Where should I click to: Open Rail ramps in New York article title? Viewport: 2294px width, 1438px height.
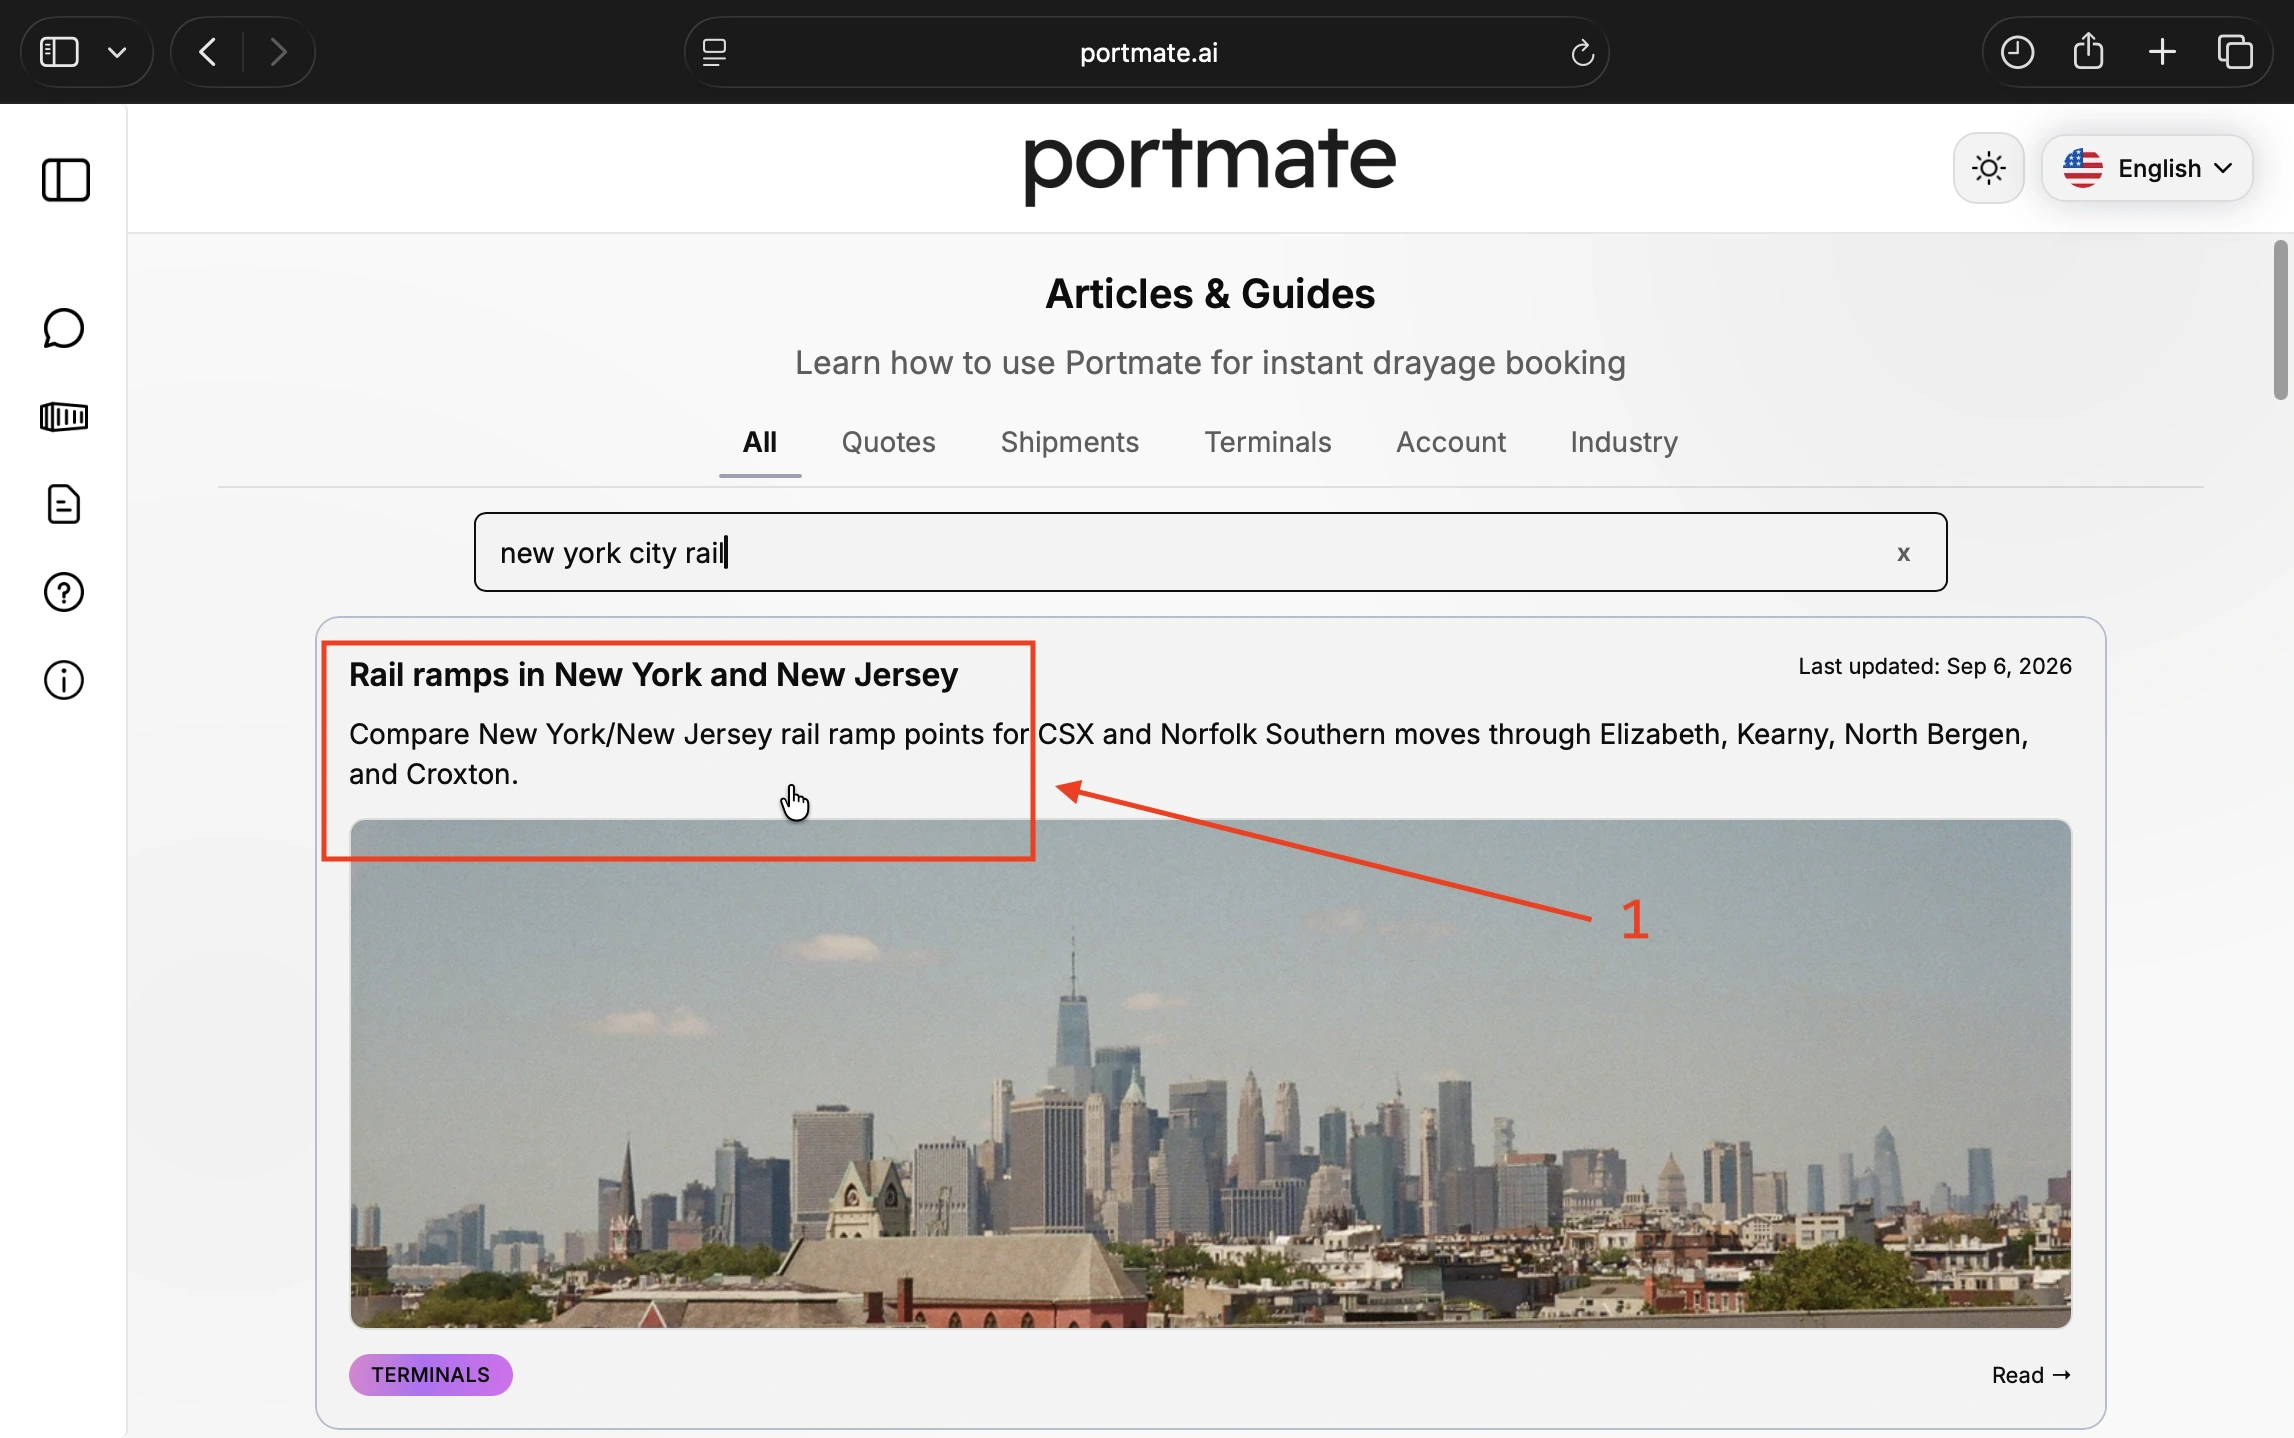[654, 676]
